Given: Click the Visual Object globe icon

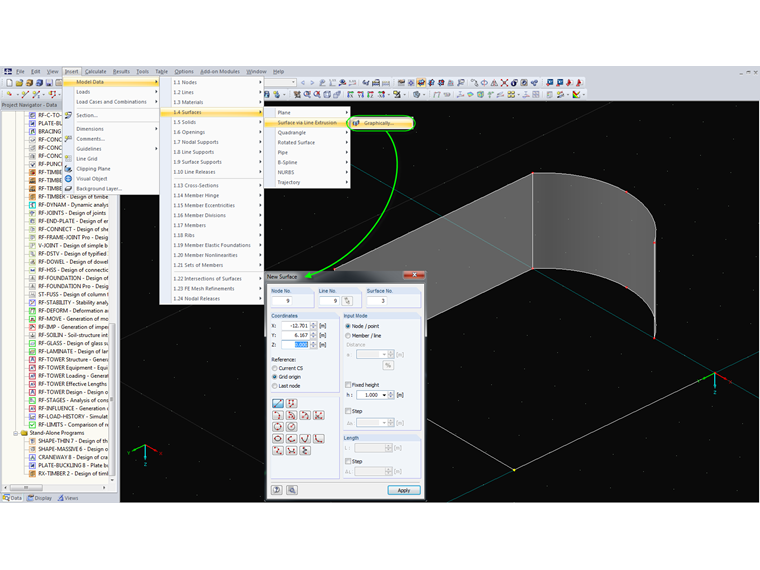Looking at the screenshot, I should click(68, 178).
